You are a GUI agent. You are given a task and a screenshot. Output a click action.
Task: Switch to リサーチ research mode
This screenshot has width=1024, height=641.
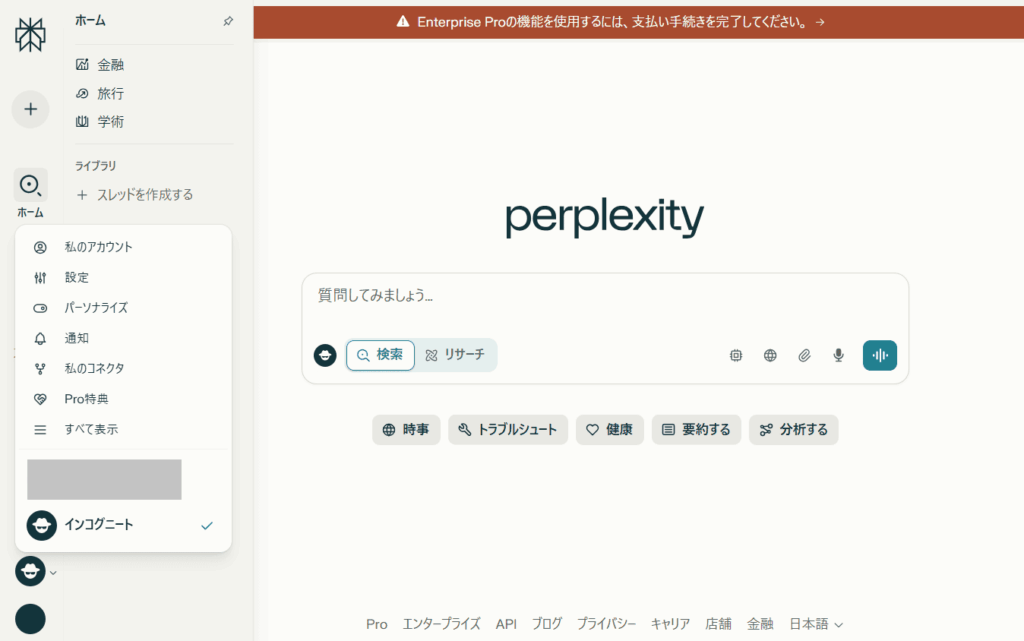(455, 355)
